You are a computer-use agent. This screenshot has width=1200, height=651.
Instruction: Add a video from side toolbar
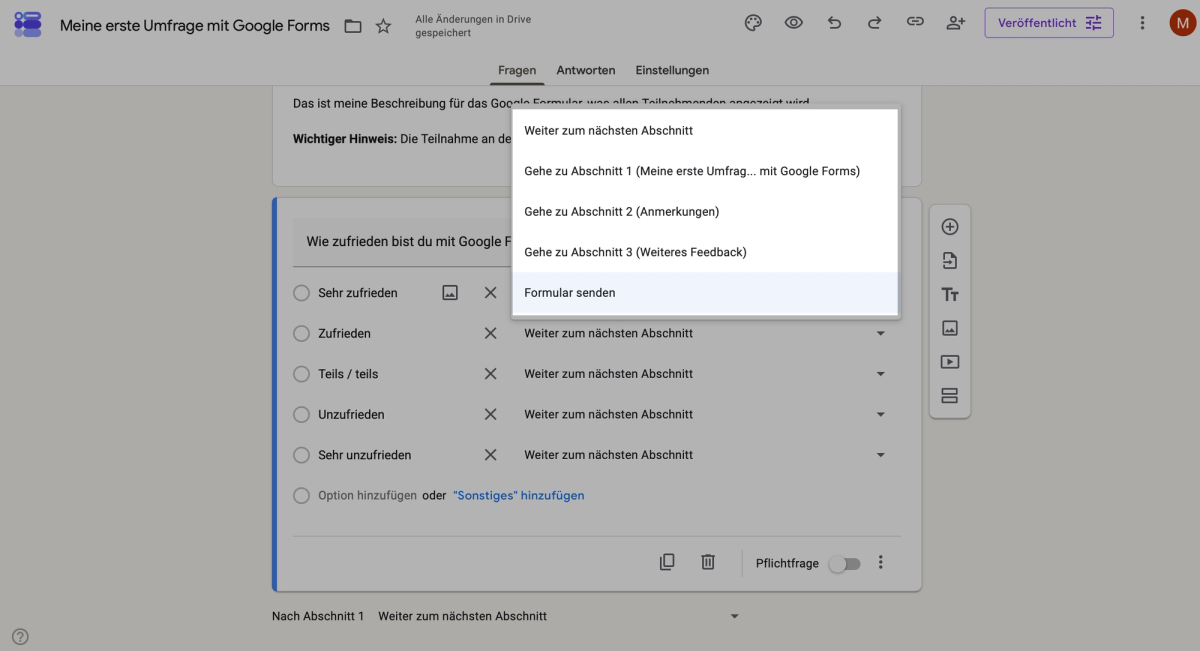tap(950, 362)
